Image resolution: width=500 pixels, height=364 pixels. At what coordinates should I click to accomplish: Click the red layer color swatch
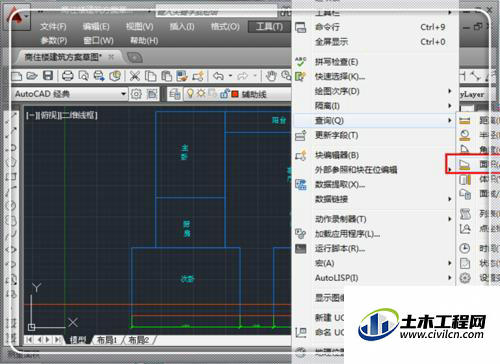(x=235, y=94)
